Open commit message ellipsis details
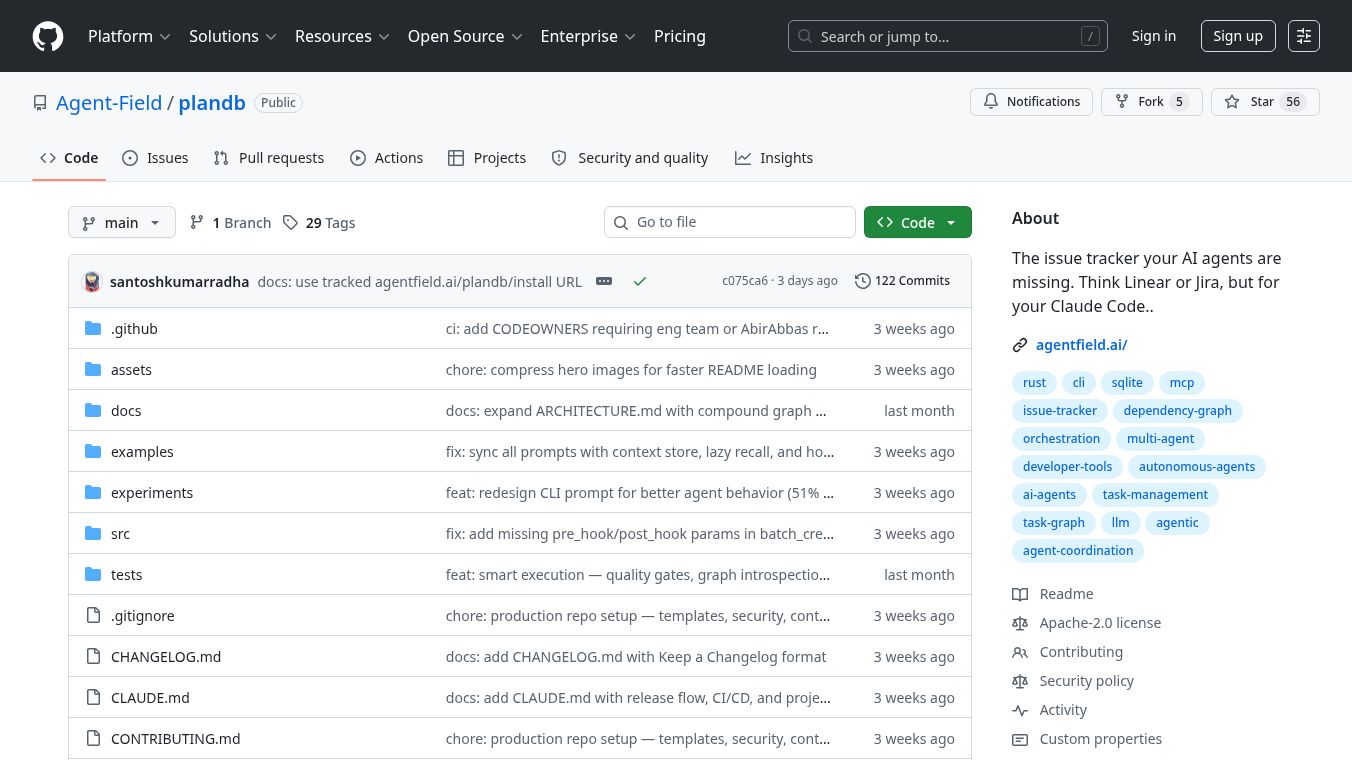Image resolution: width=1352 pixels, height=760 pixels. click(x=604, y=282)
